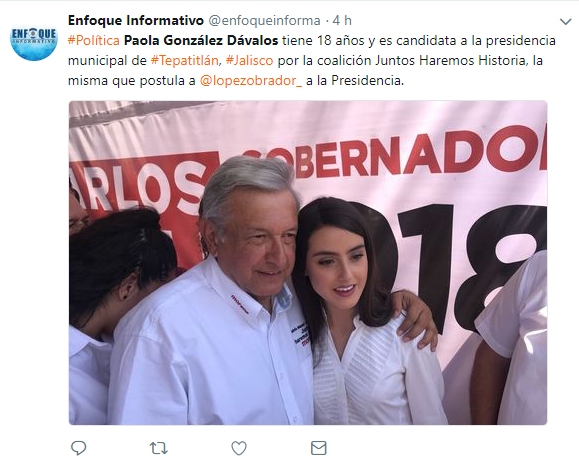Click the reply speech bubble icon
Image resolution: width=579 pixels, height=461 pixels.
click(x=78, y=448)
